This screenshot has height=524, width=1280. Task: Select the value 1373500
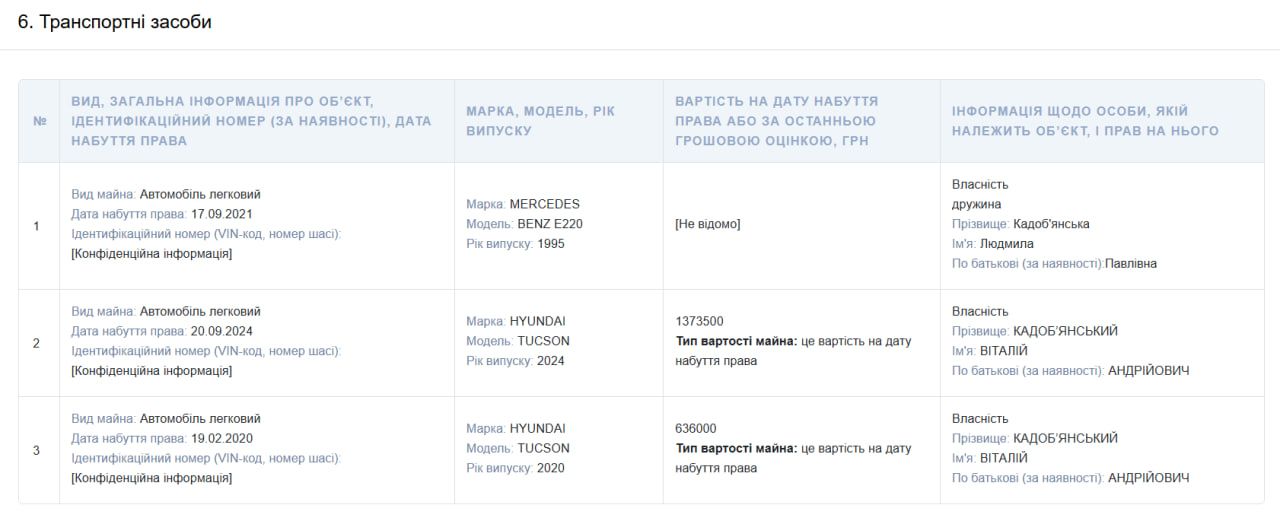click(700, 321)
